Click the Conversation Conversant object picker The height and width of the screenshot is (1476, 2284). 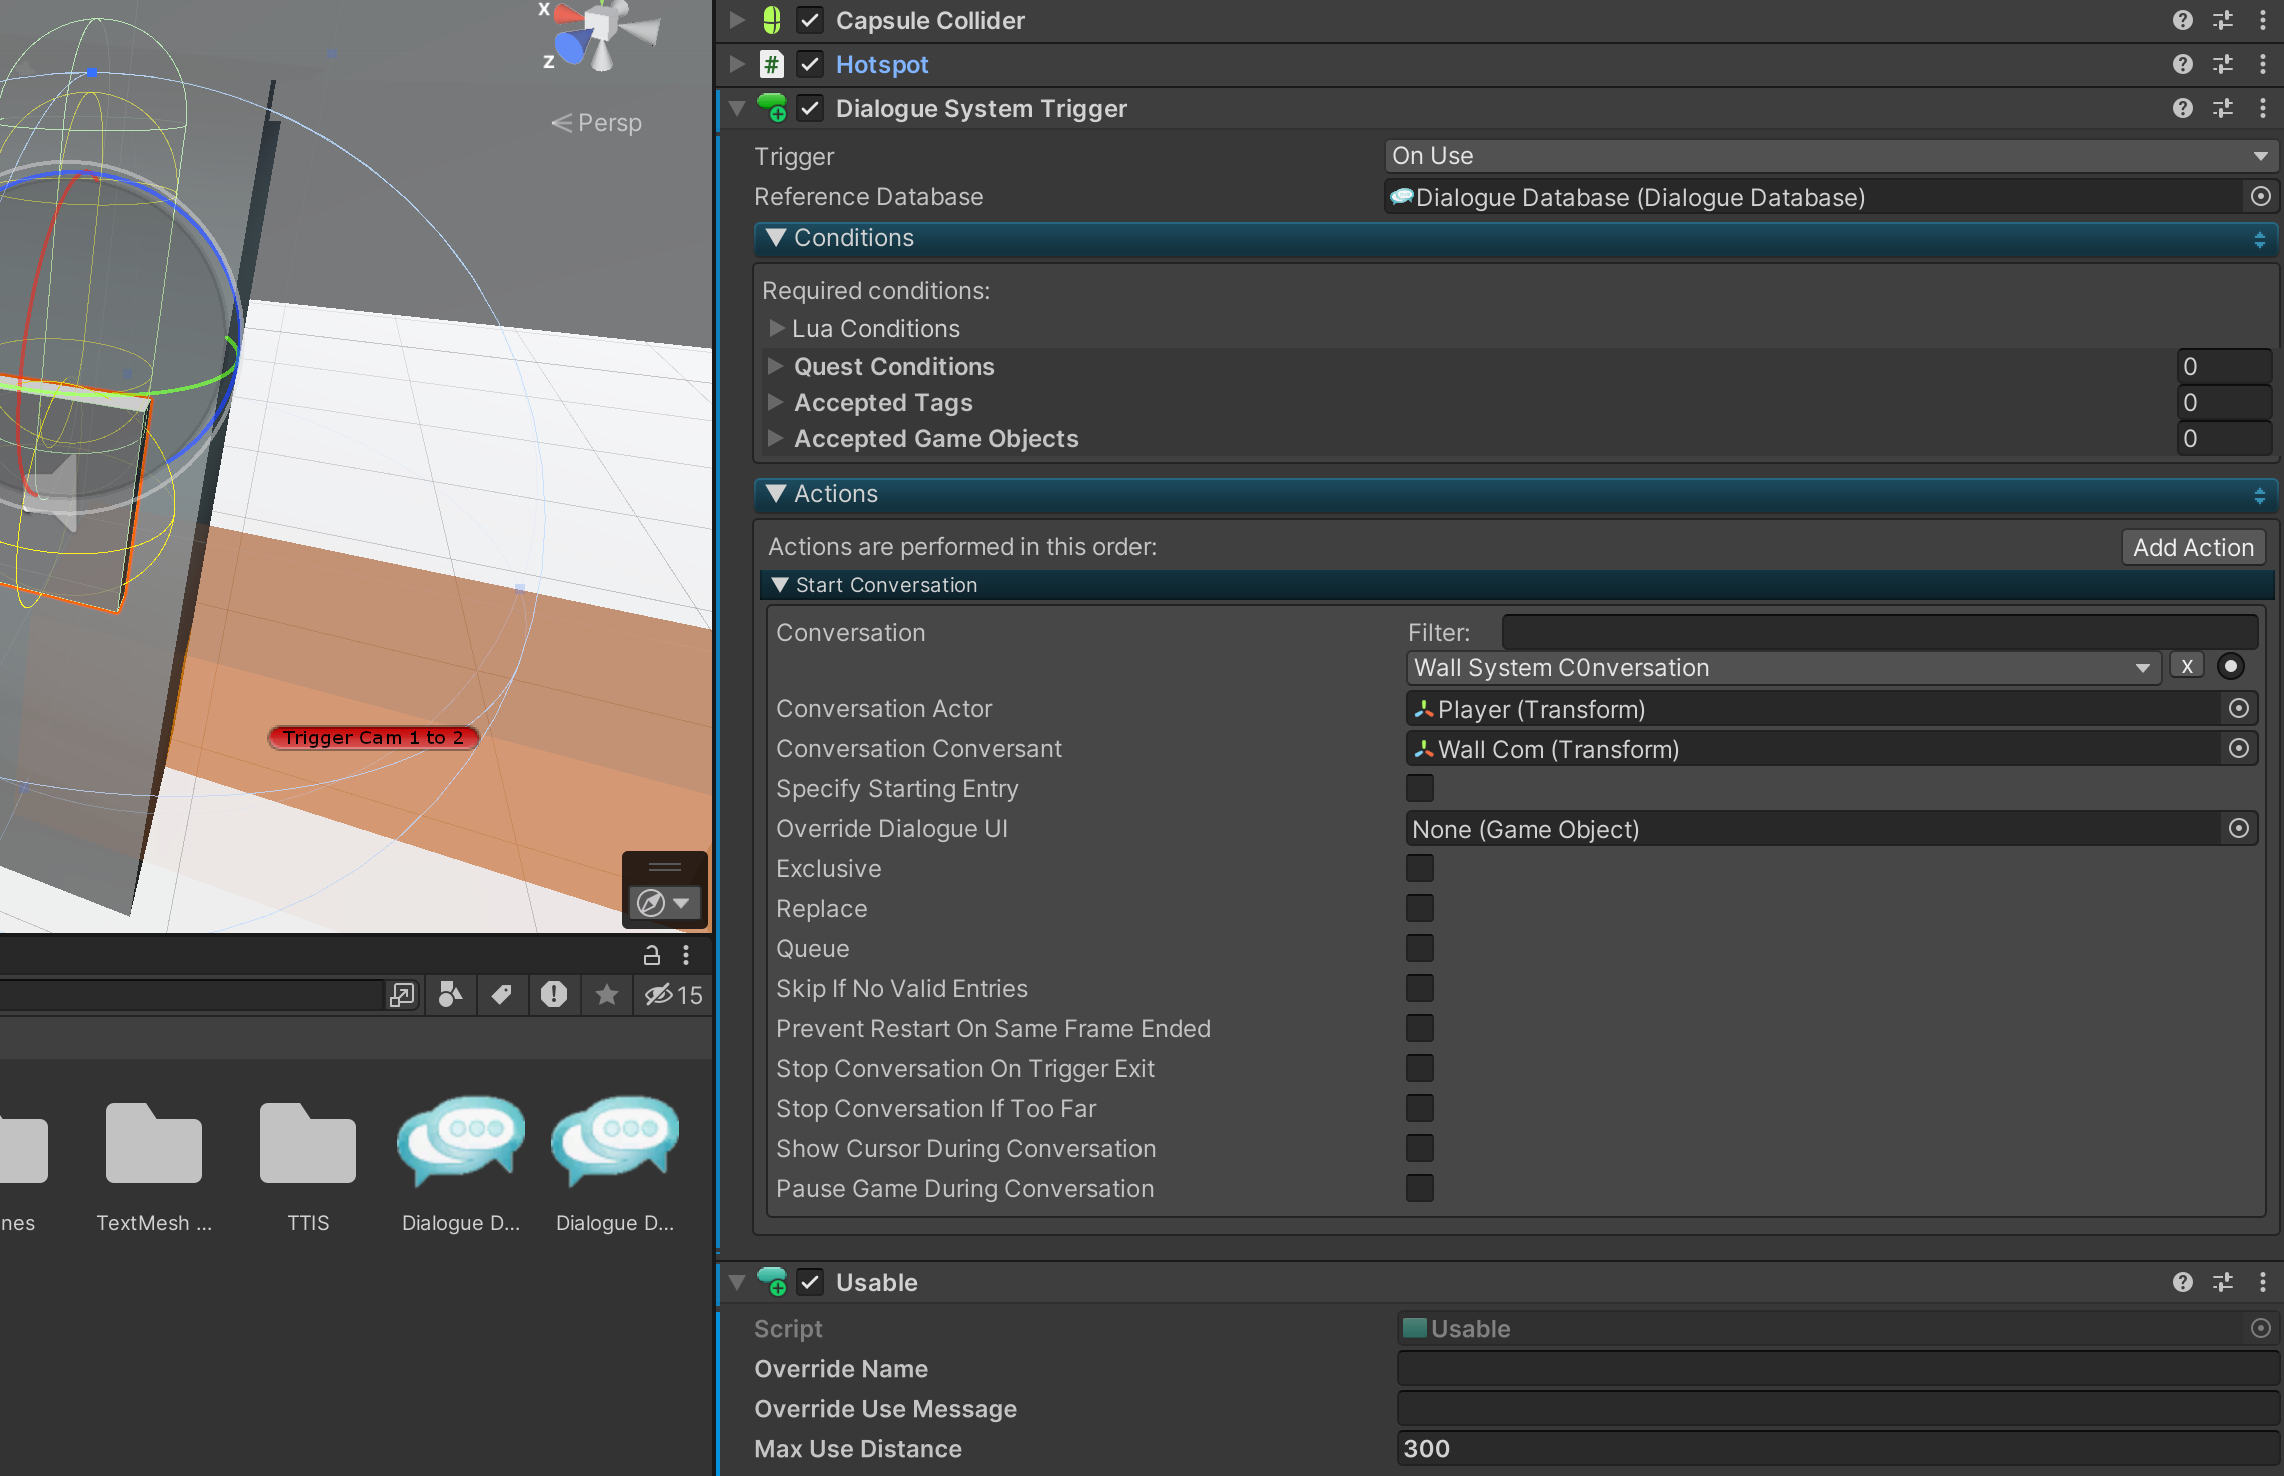click(x=2239, y=748)
